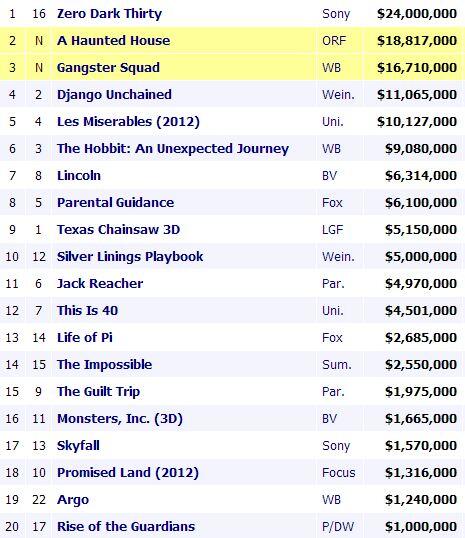
Task: Click the Argo movie title
Action: click(x=73, y=500)
